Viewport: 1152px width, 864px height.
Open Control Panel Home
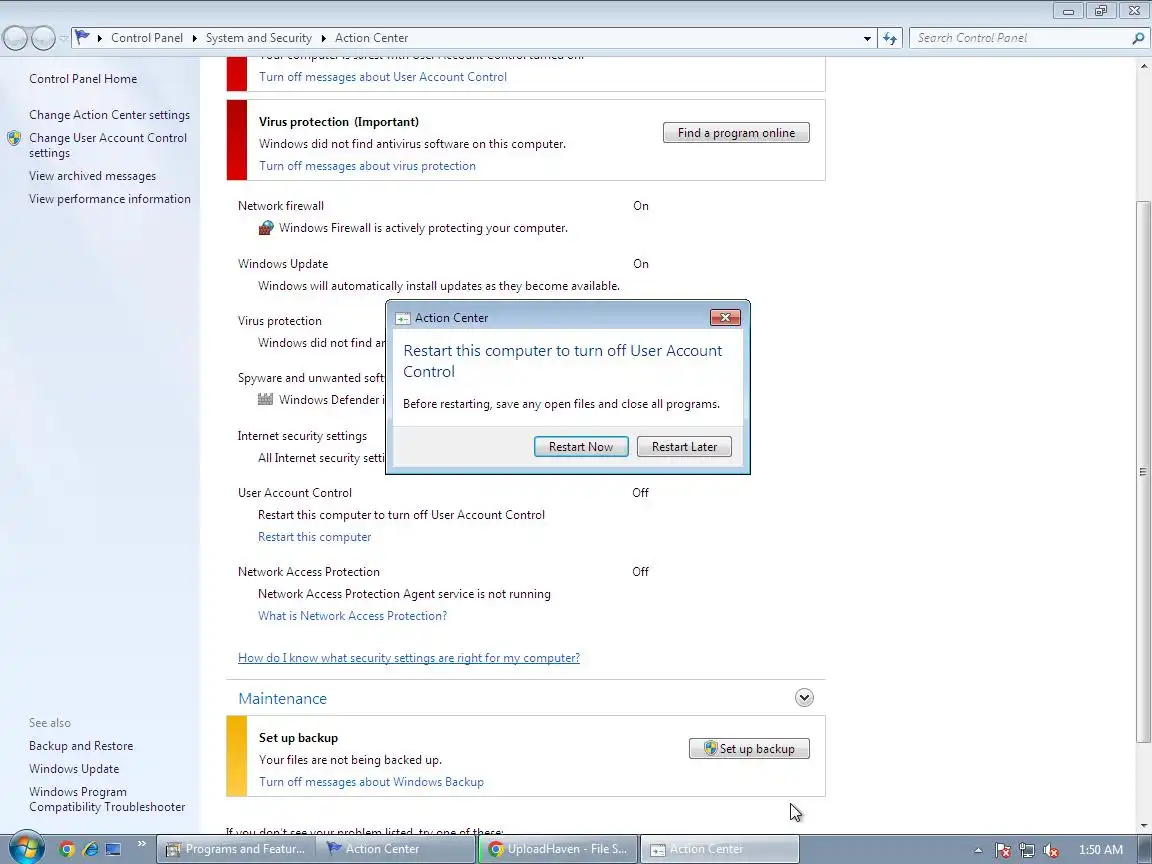(83, 79)
